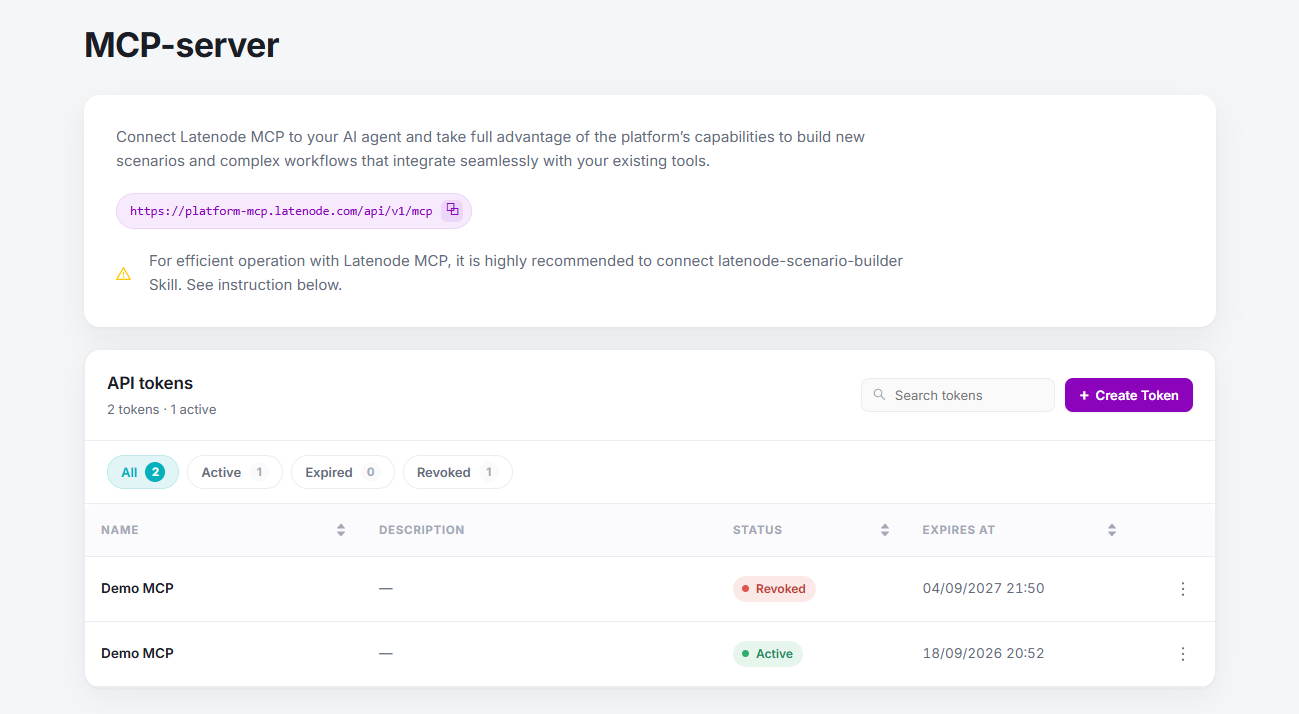Click the DESCRIPTION column header
Viewport: 1299px width, 714px height.
(x=422, y=530)
